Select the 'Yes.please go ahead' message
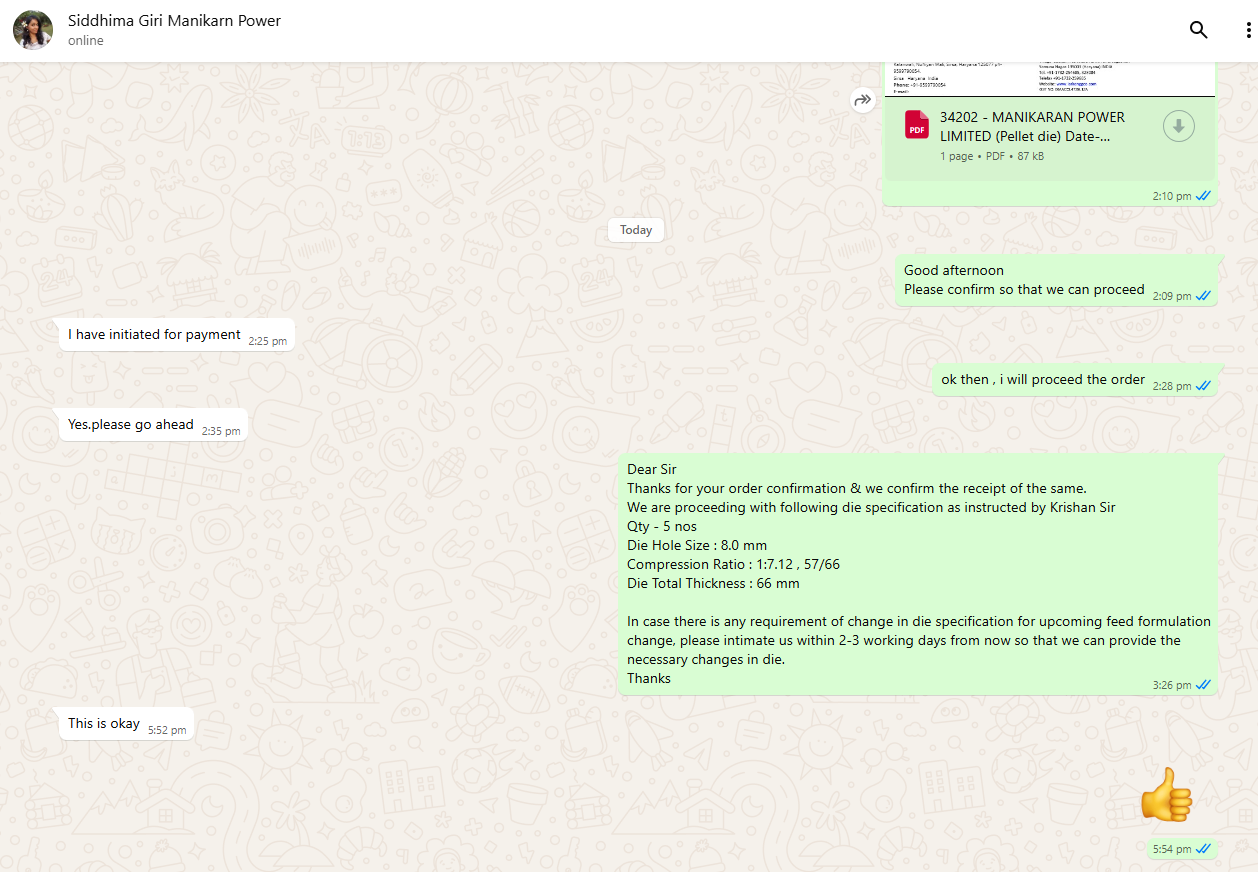 131,425
